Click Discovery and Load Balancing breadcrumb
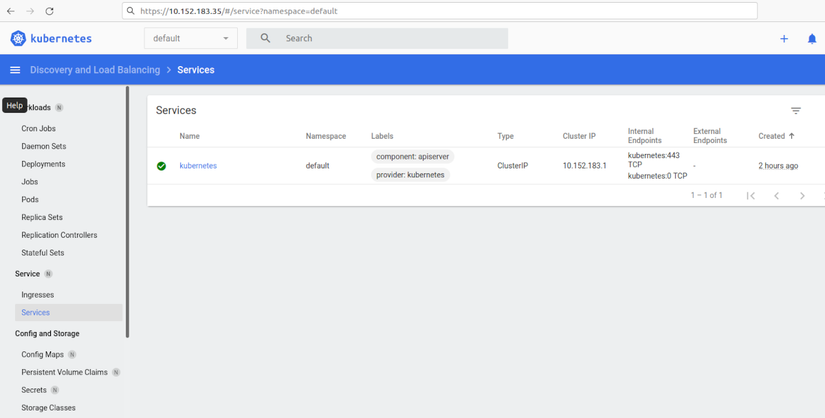Viewport: 825px width, 418px height. [95, 70]
